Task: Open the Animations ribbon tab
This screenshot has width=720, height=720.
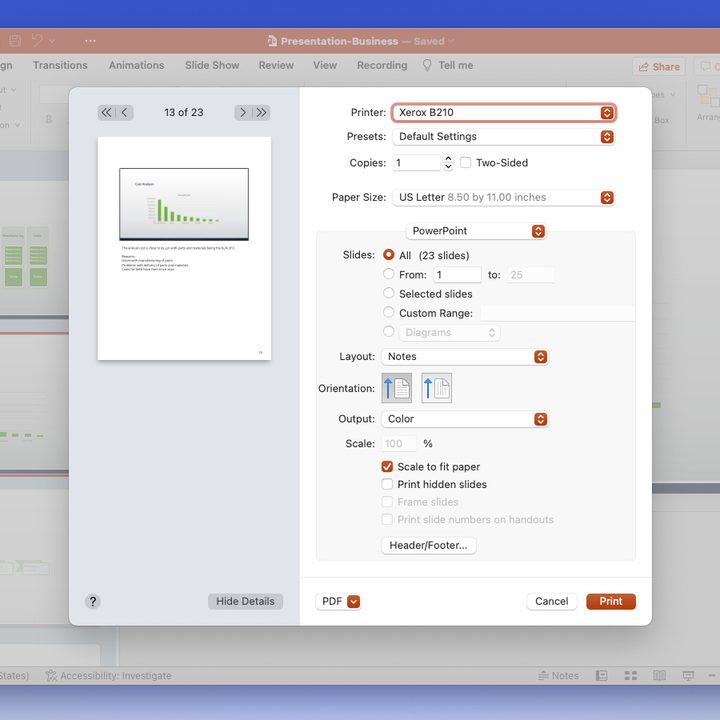Action: click(x=136, y=65)
